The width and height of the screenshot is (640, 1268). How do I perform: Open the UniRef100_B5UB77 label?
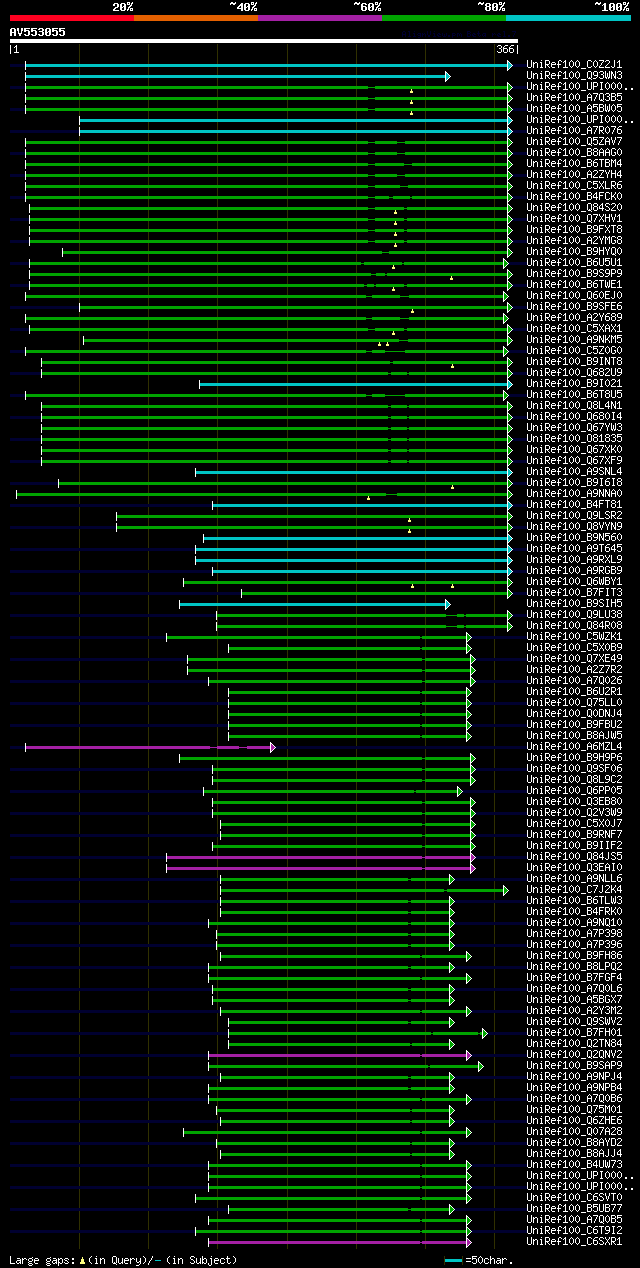(574, 1209)
